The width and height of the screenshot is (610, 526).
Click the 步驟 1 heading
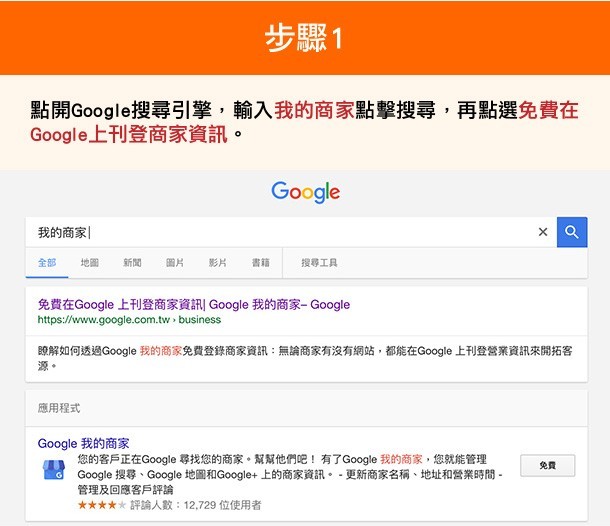tap(303, 38)
